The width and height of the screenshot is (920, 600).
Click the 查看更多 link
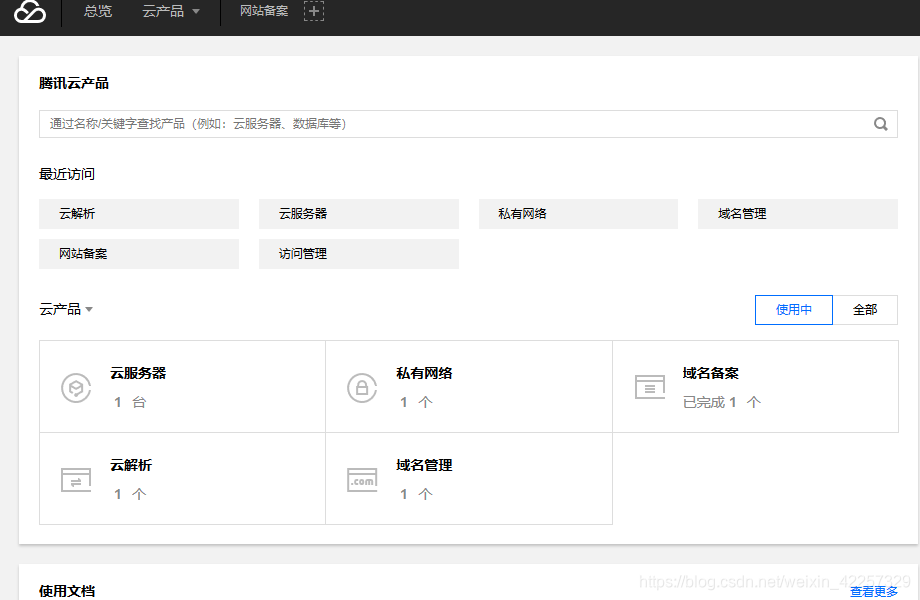click(x=874, y=591)
